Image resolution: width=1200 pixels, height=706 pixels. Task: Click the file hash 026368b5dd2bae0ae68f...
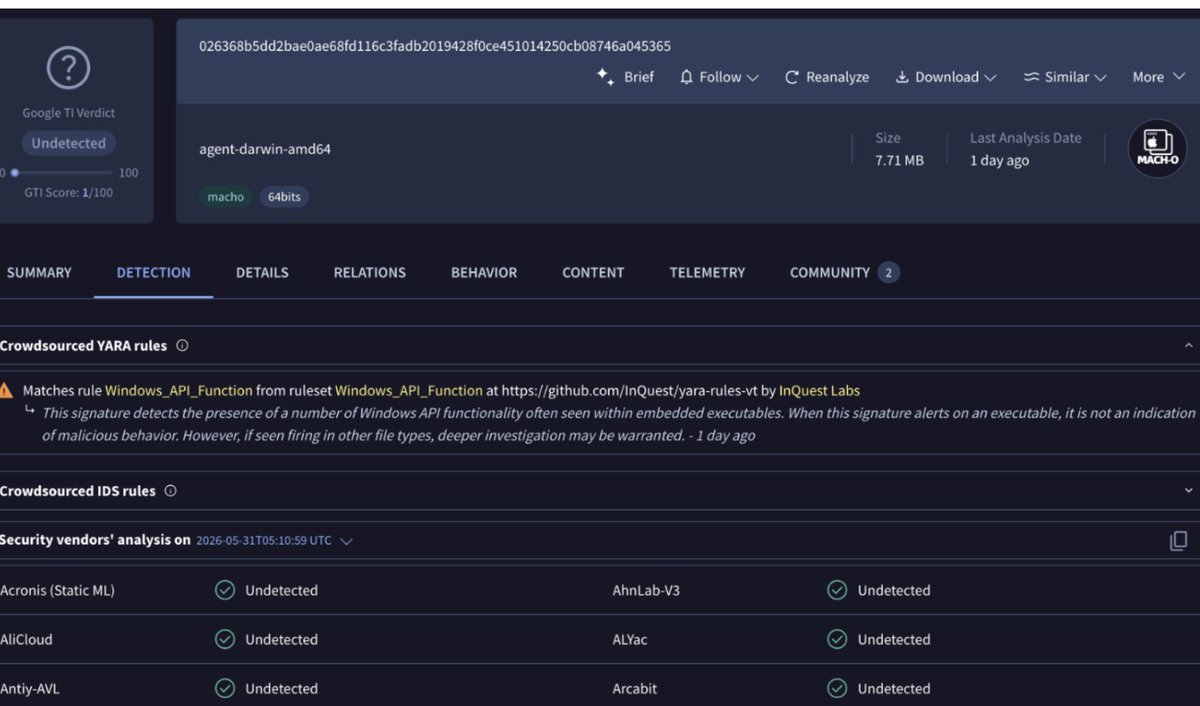point(435,46)
